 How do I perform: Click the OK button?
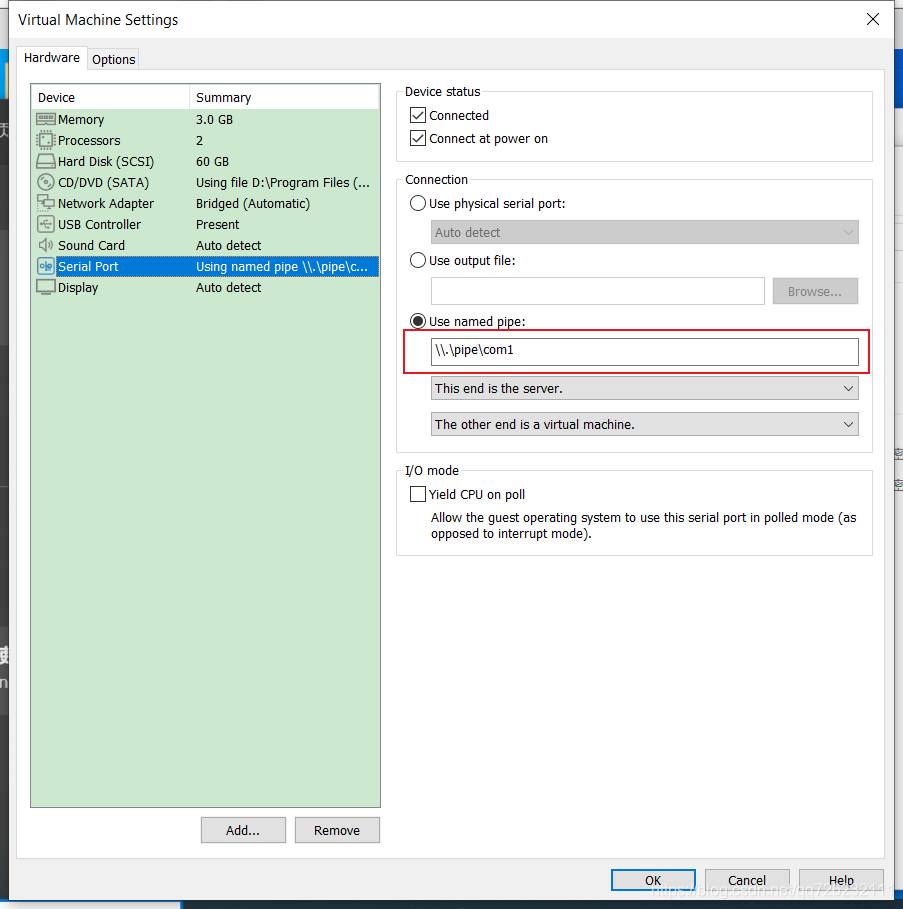pos(653,880)
